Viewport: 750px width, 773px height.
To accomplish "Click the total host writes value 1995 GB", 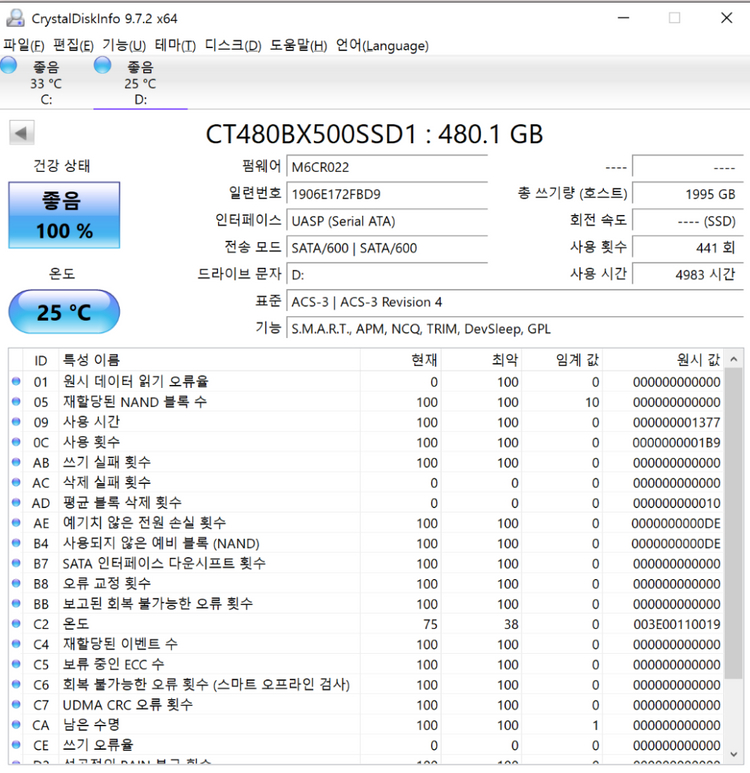I will coord(688,194).
